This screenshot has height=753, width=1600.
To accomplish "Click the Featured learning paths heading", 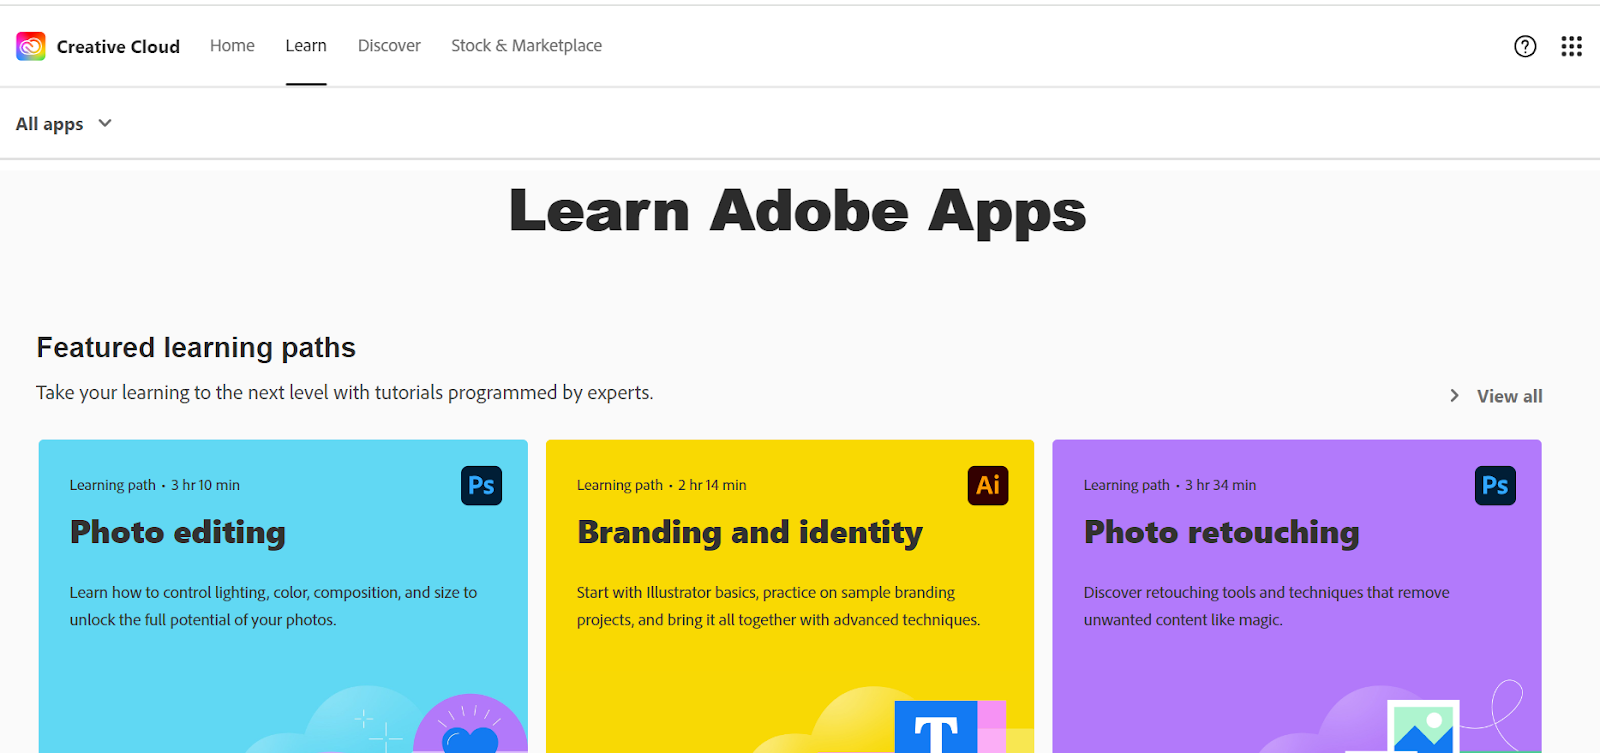I will (196, 347).
